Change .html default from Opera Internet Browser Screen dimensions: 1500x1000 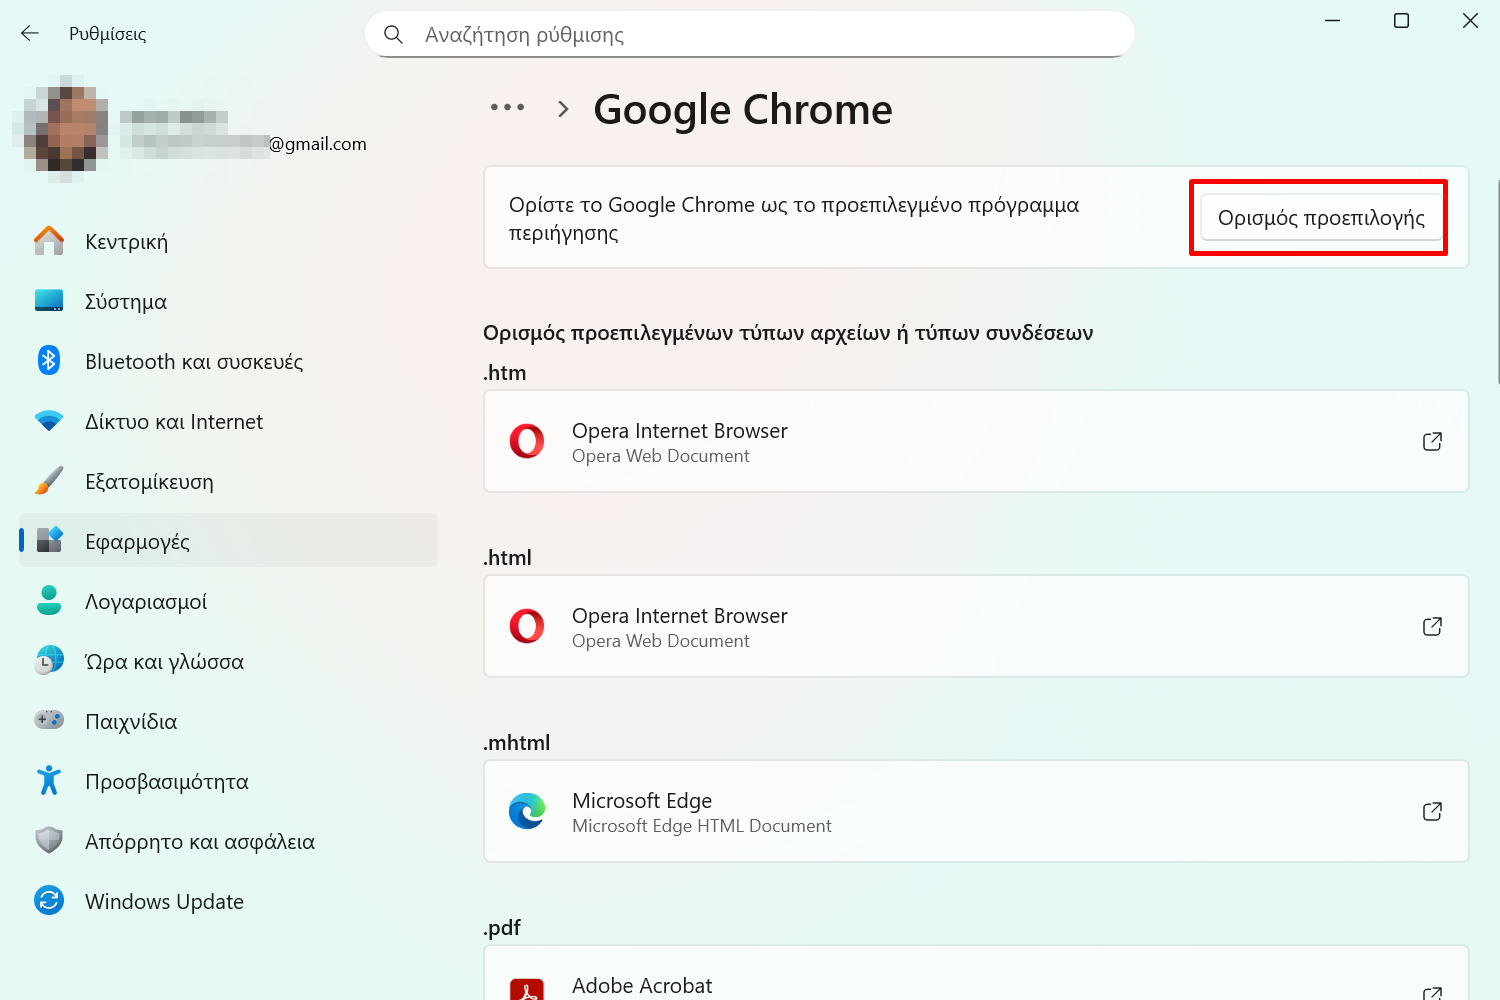tap(976, 626)
